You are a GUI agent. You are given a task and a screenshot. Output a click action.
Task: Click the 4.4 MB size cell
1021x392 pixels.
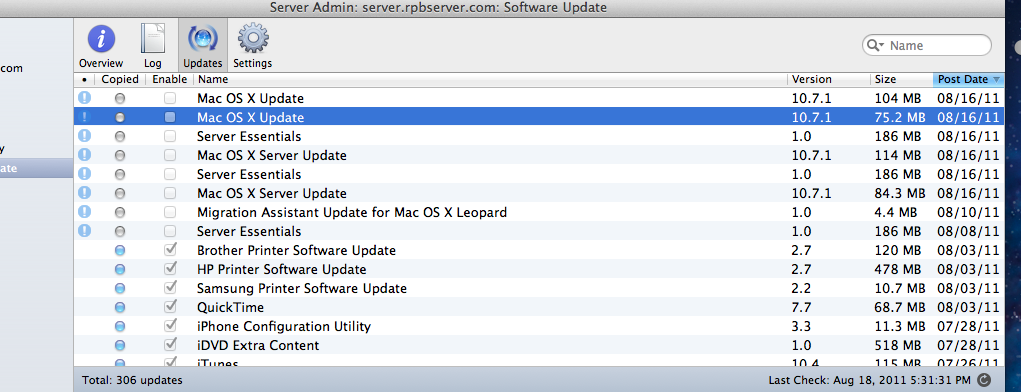click(895, 212)
